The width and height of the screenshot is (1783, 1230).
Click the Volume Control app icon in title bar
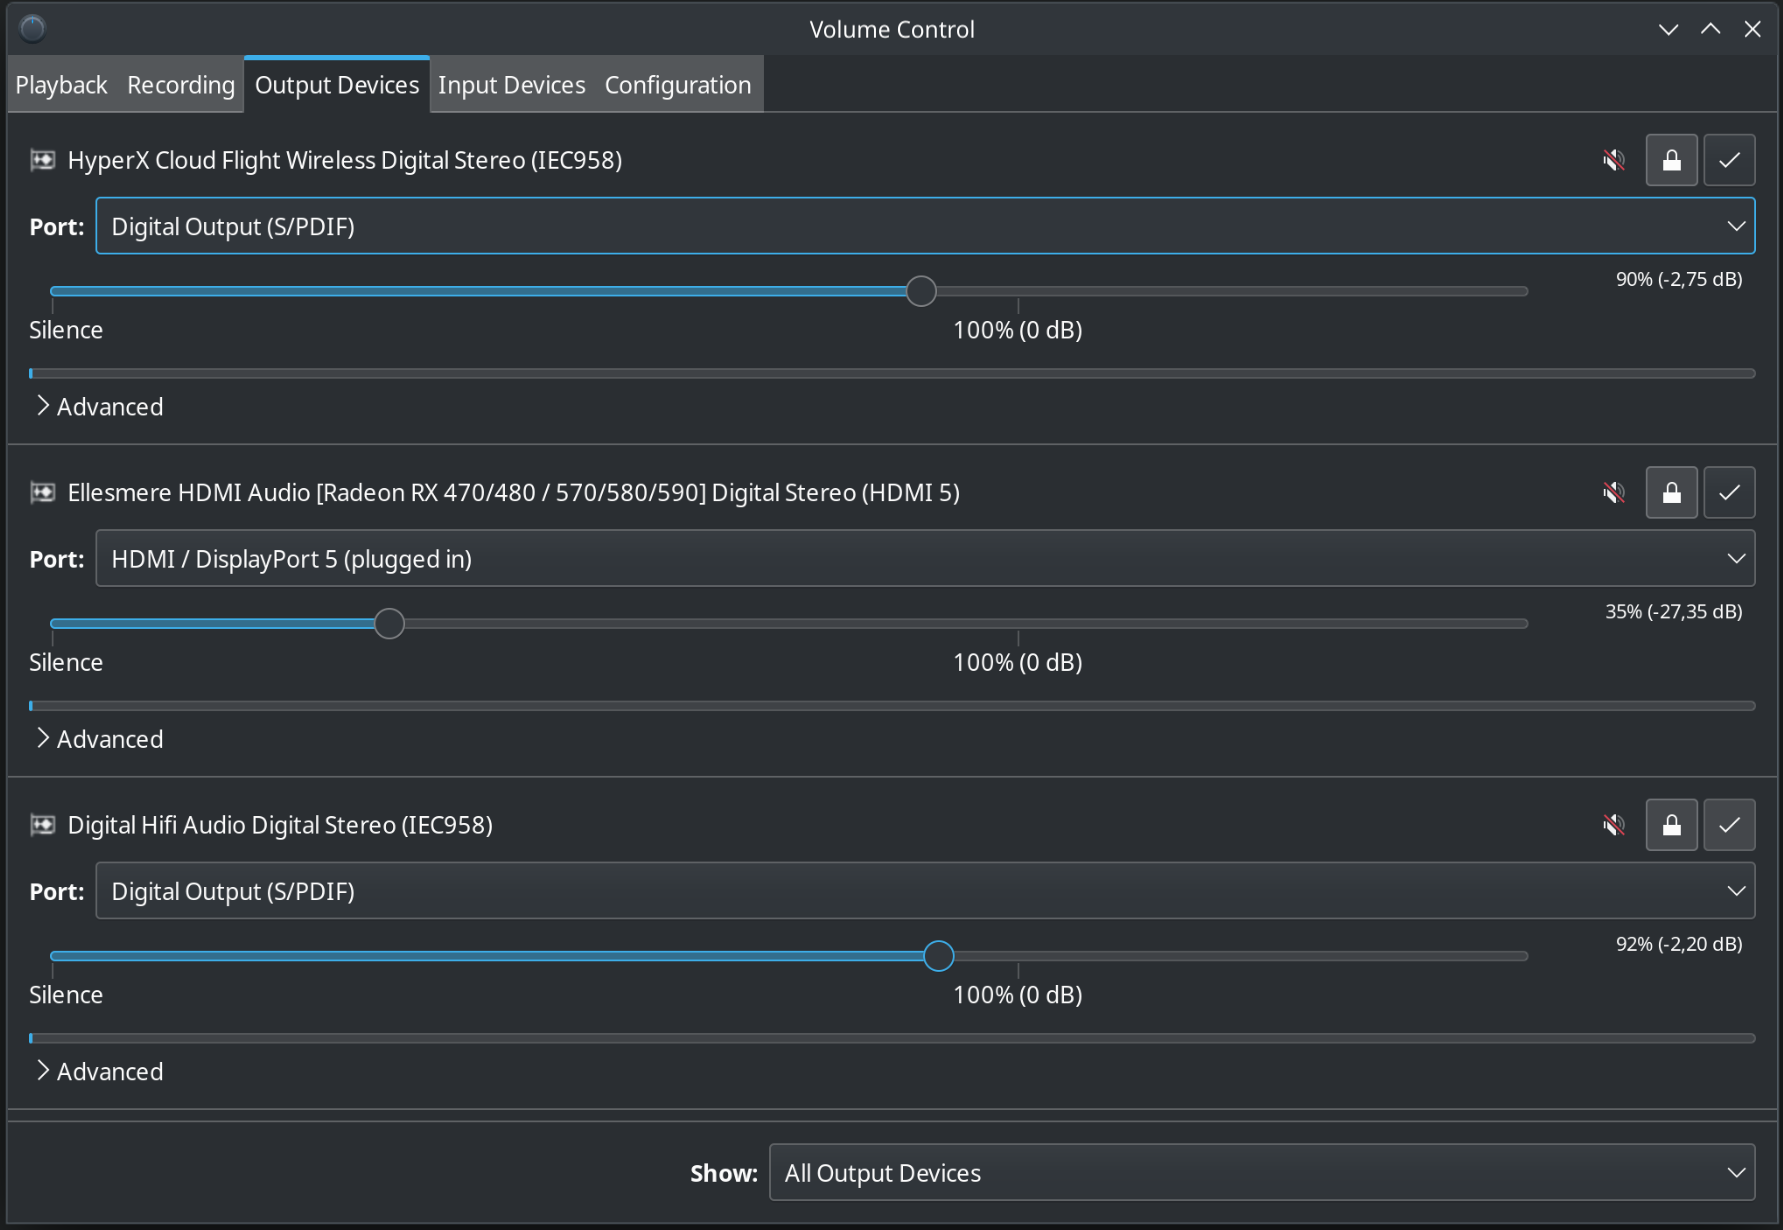point(33,29)
